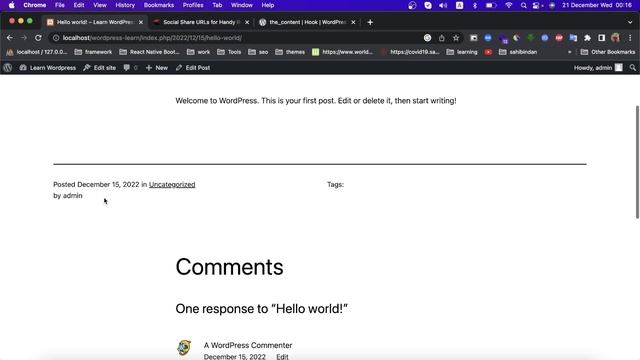Click the Wi-Fi status icon
This screenshot has width=640, height=360.
pyautogui.click(x=509, y=5)
